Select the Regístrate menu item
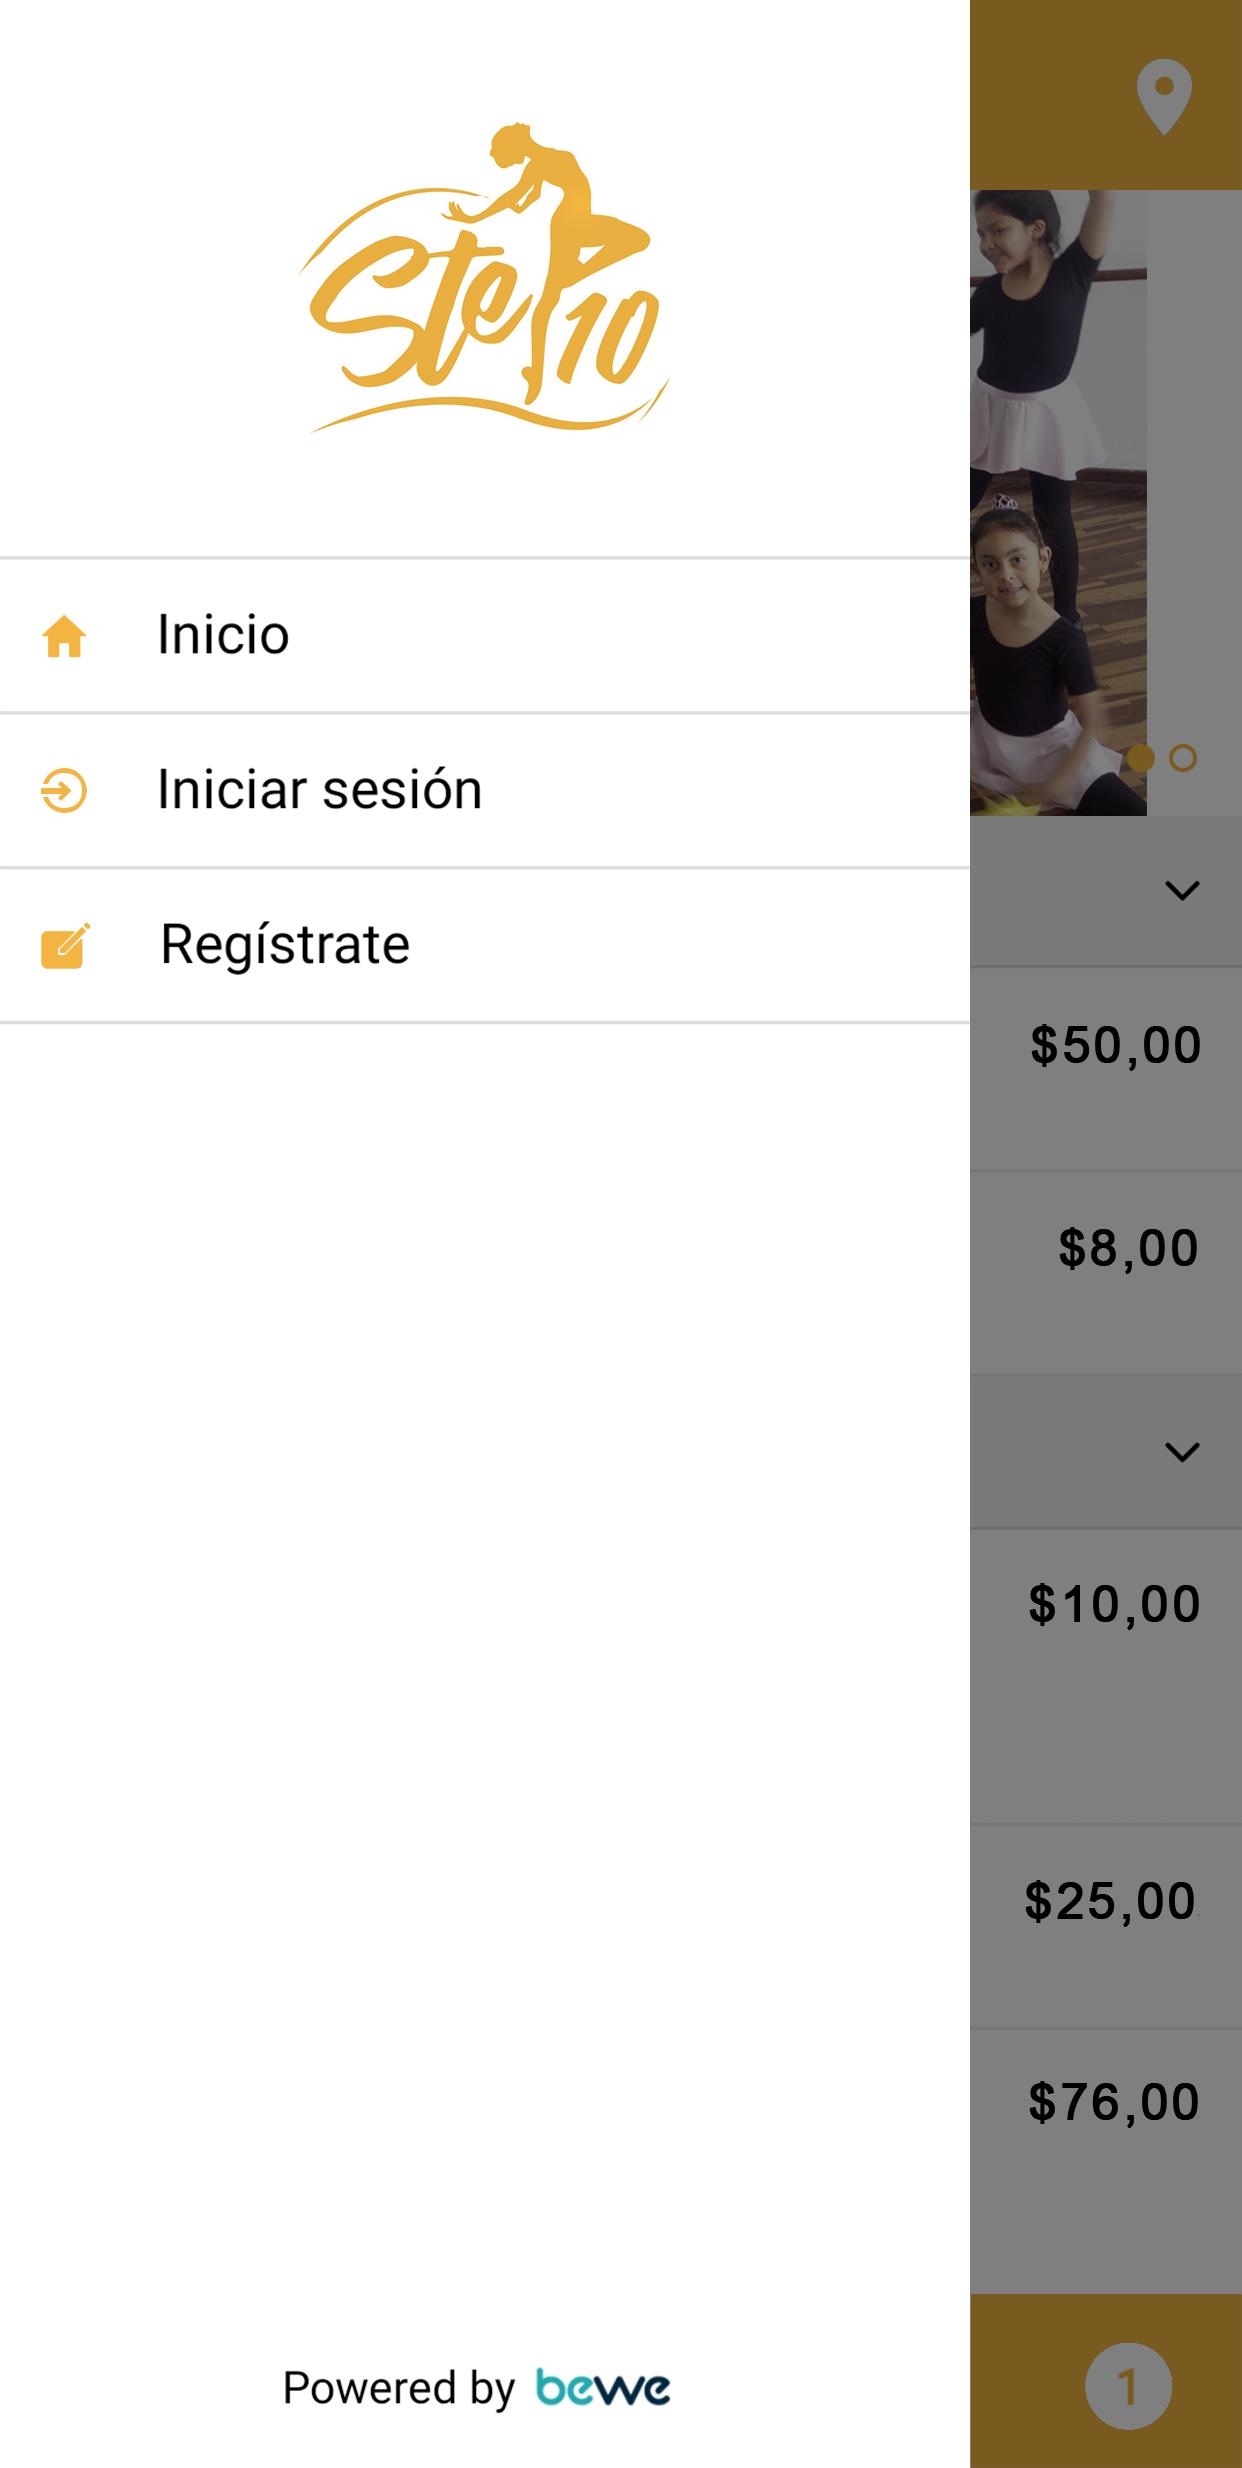The image size is (1242, 2468). click(x=485, y=945)
